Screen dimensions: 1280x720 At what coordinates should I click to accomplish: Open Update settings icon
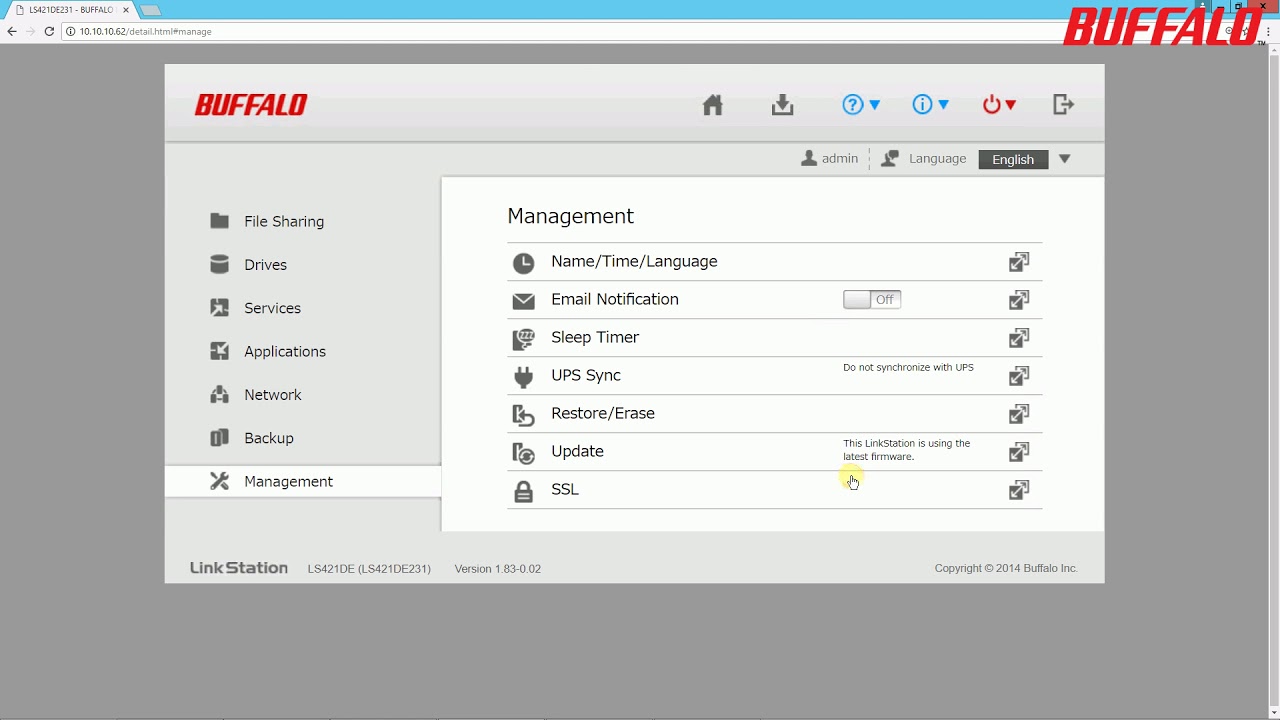(x=1019, y=452)
